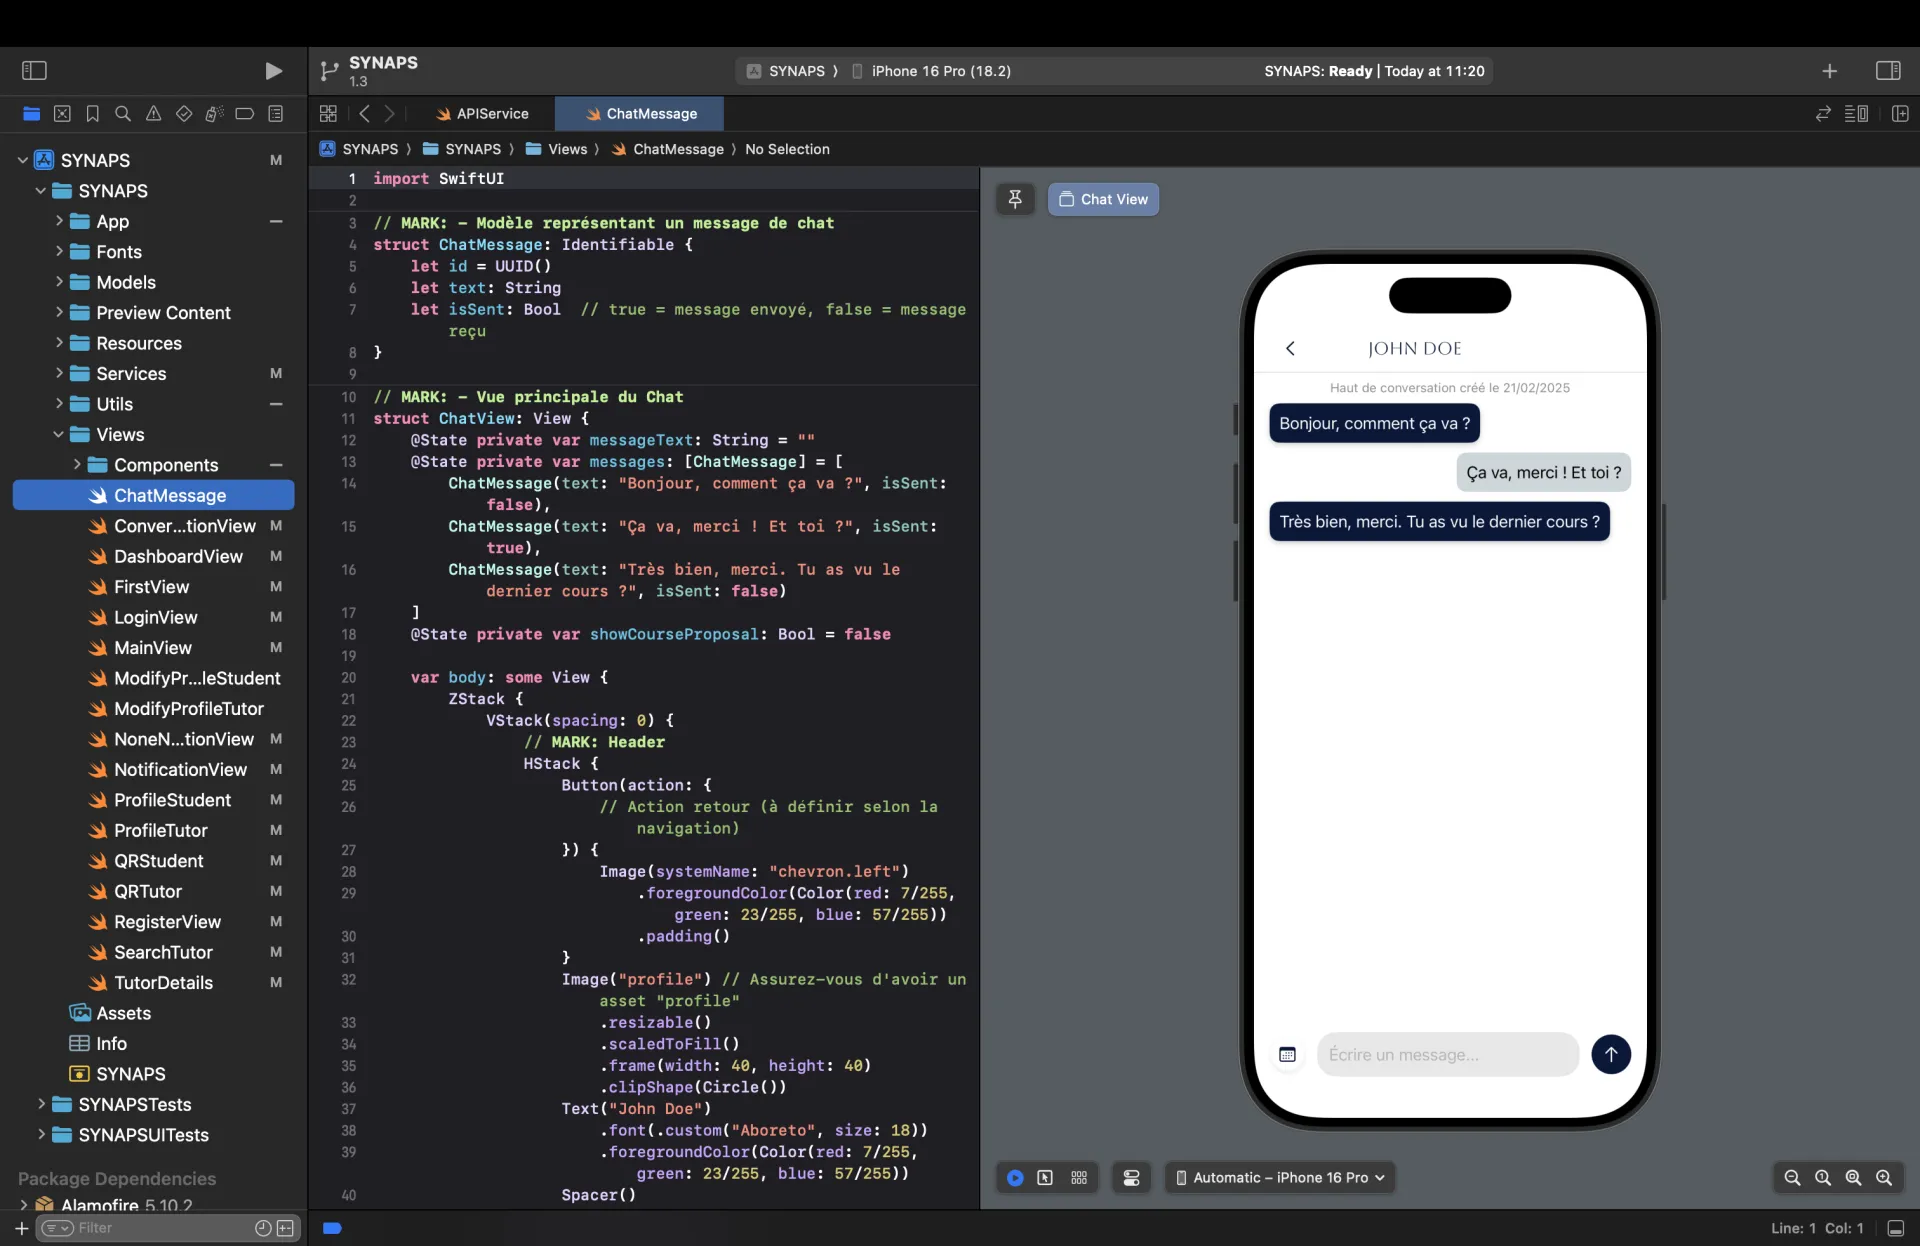Open the bookmark navigator
The image size is (1920, 1246).
92,114
